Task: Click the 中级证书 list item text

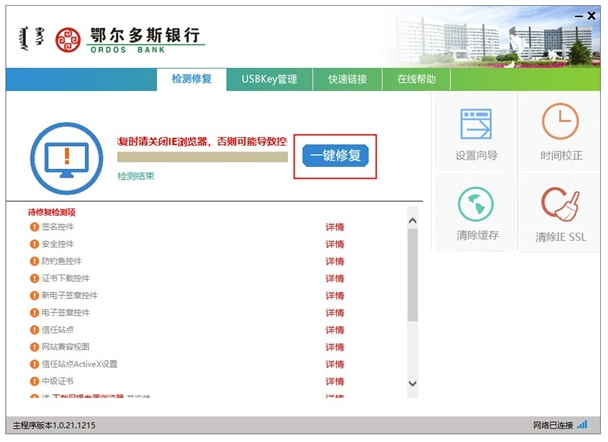Action: (57, 381)
